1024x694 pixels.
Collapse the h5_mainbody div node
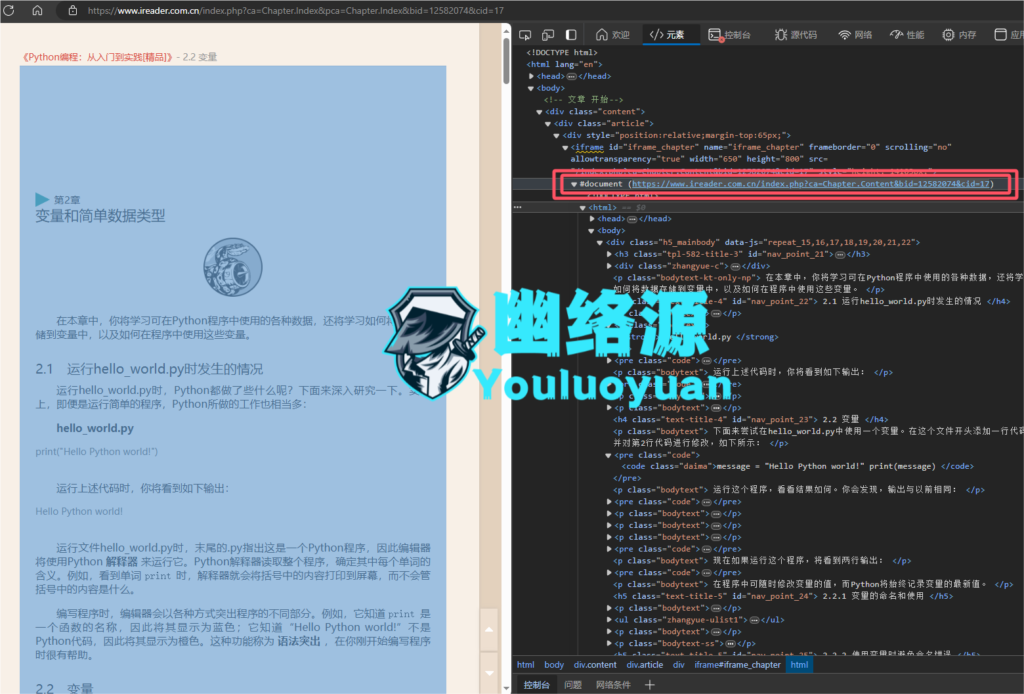coord(600,242)
